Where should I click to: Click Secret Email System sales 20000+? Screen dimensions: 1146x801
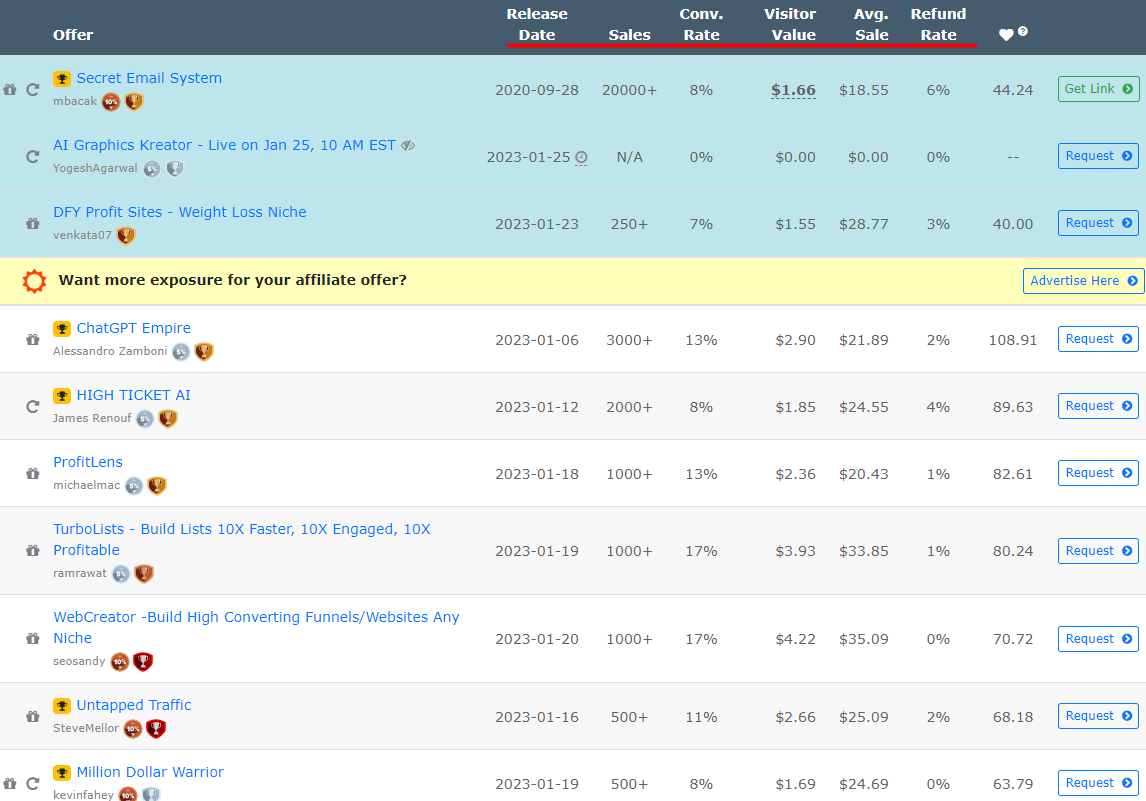coord(629,91)
